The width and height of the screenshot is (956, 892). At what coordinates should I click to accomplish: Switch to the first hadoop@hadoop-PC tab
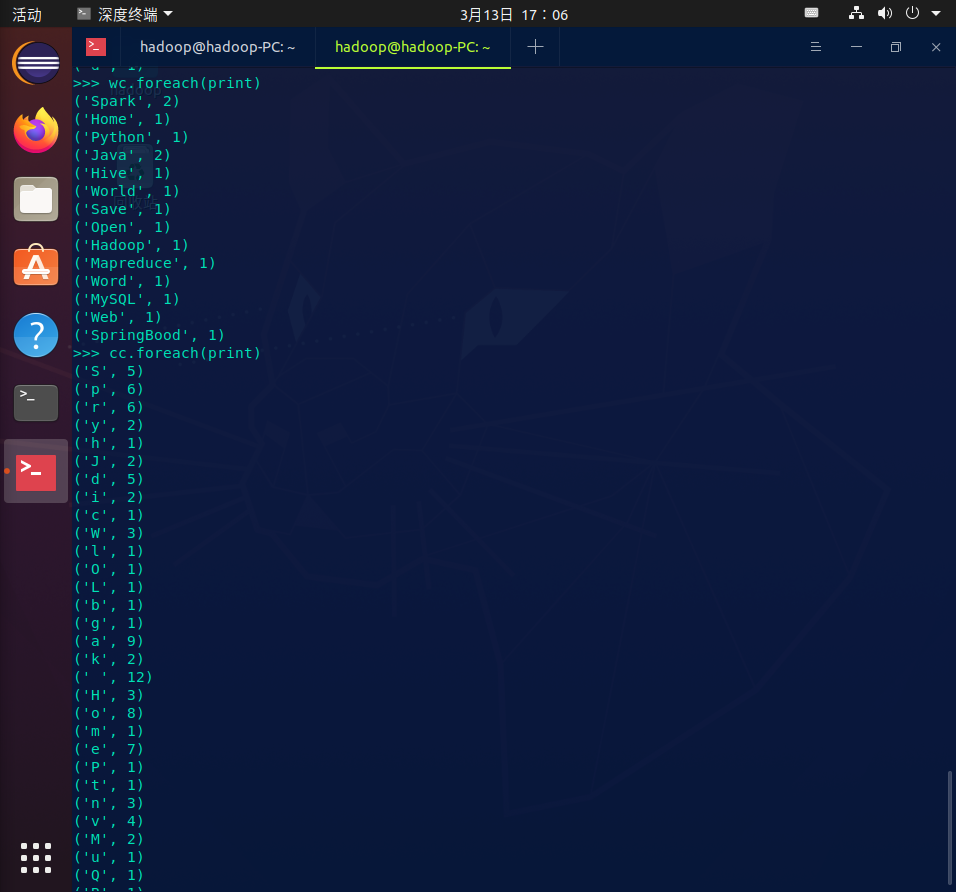218,47
